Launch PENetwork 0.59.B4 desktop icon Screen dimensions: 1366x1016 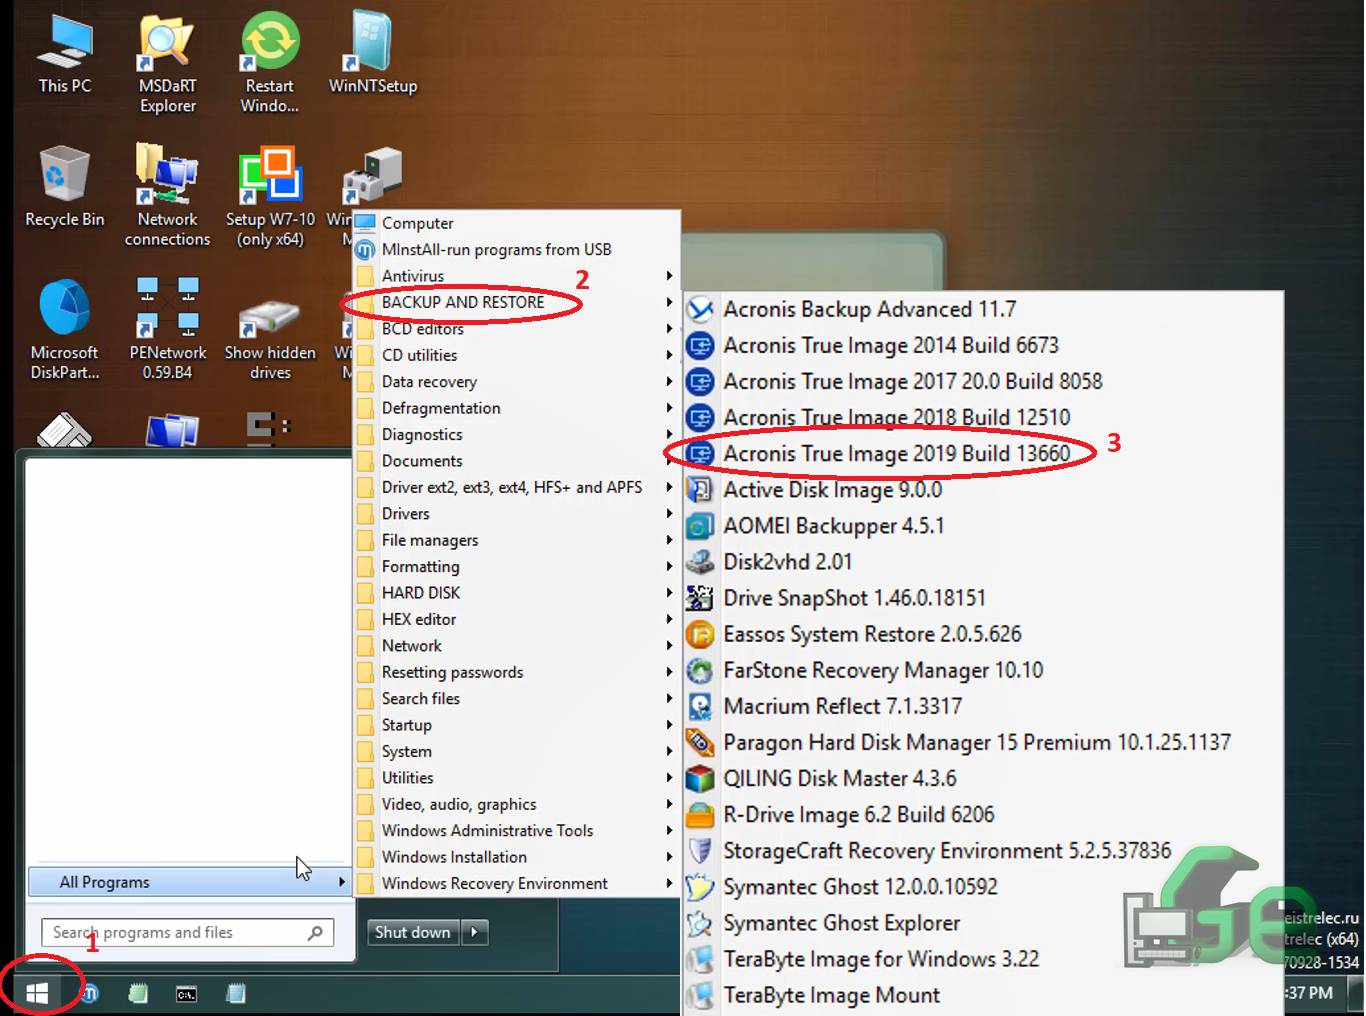[x=167, y=330]
